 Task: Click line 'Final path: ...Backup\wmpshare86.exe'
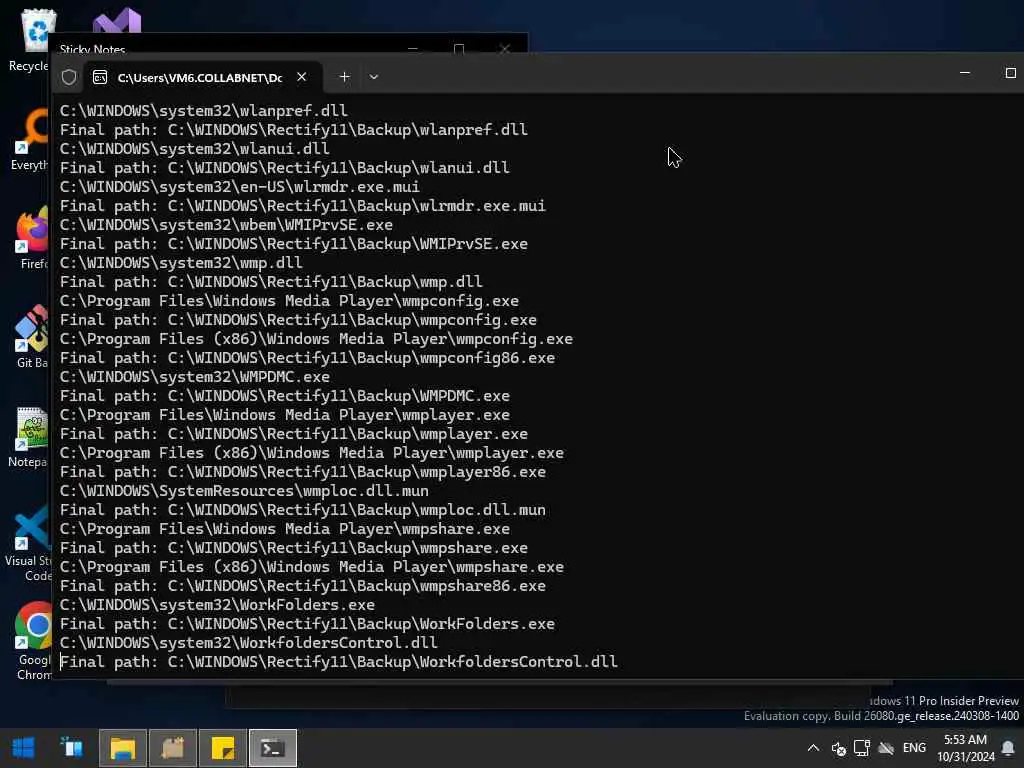click(x=303, y=586)
